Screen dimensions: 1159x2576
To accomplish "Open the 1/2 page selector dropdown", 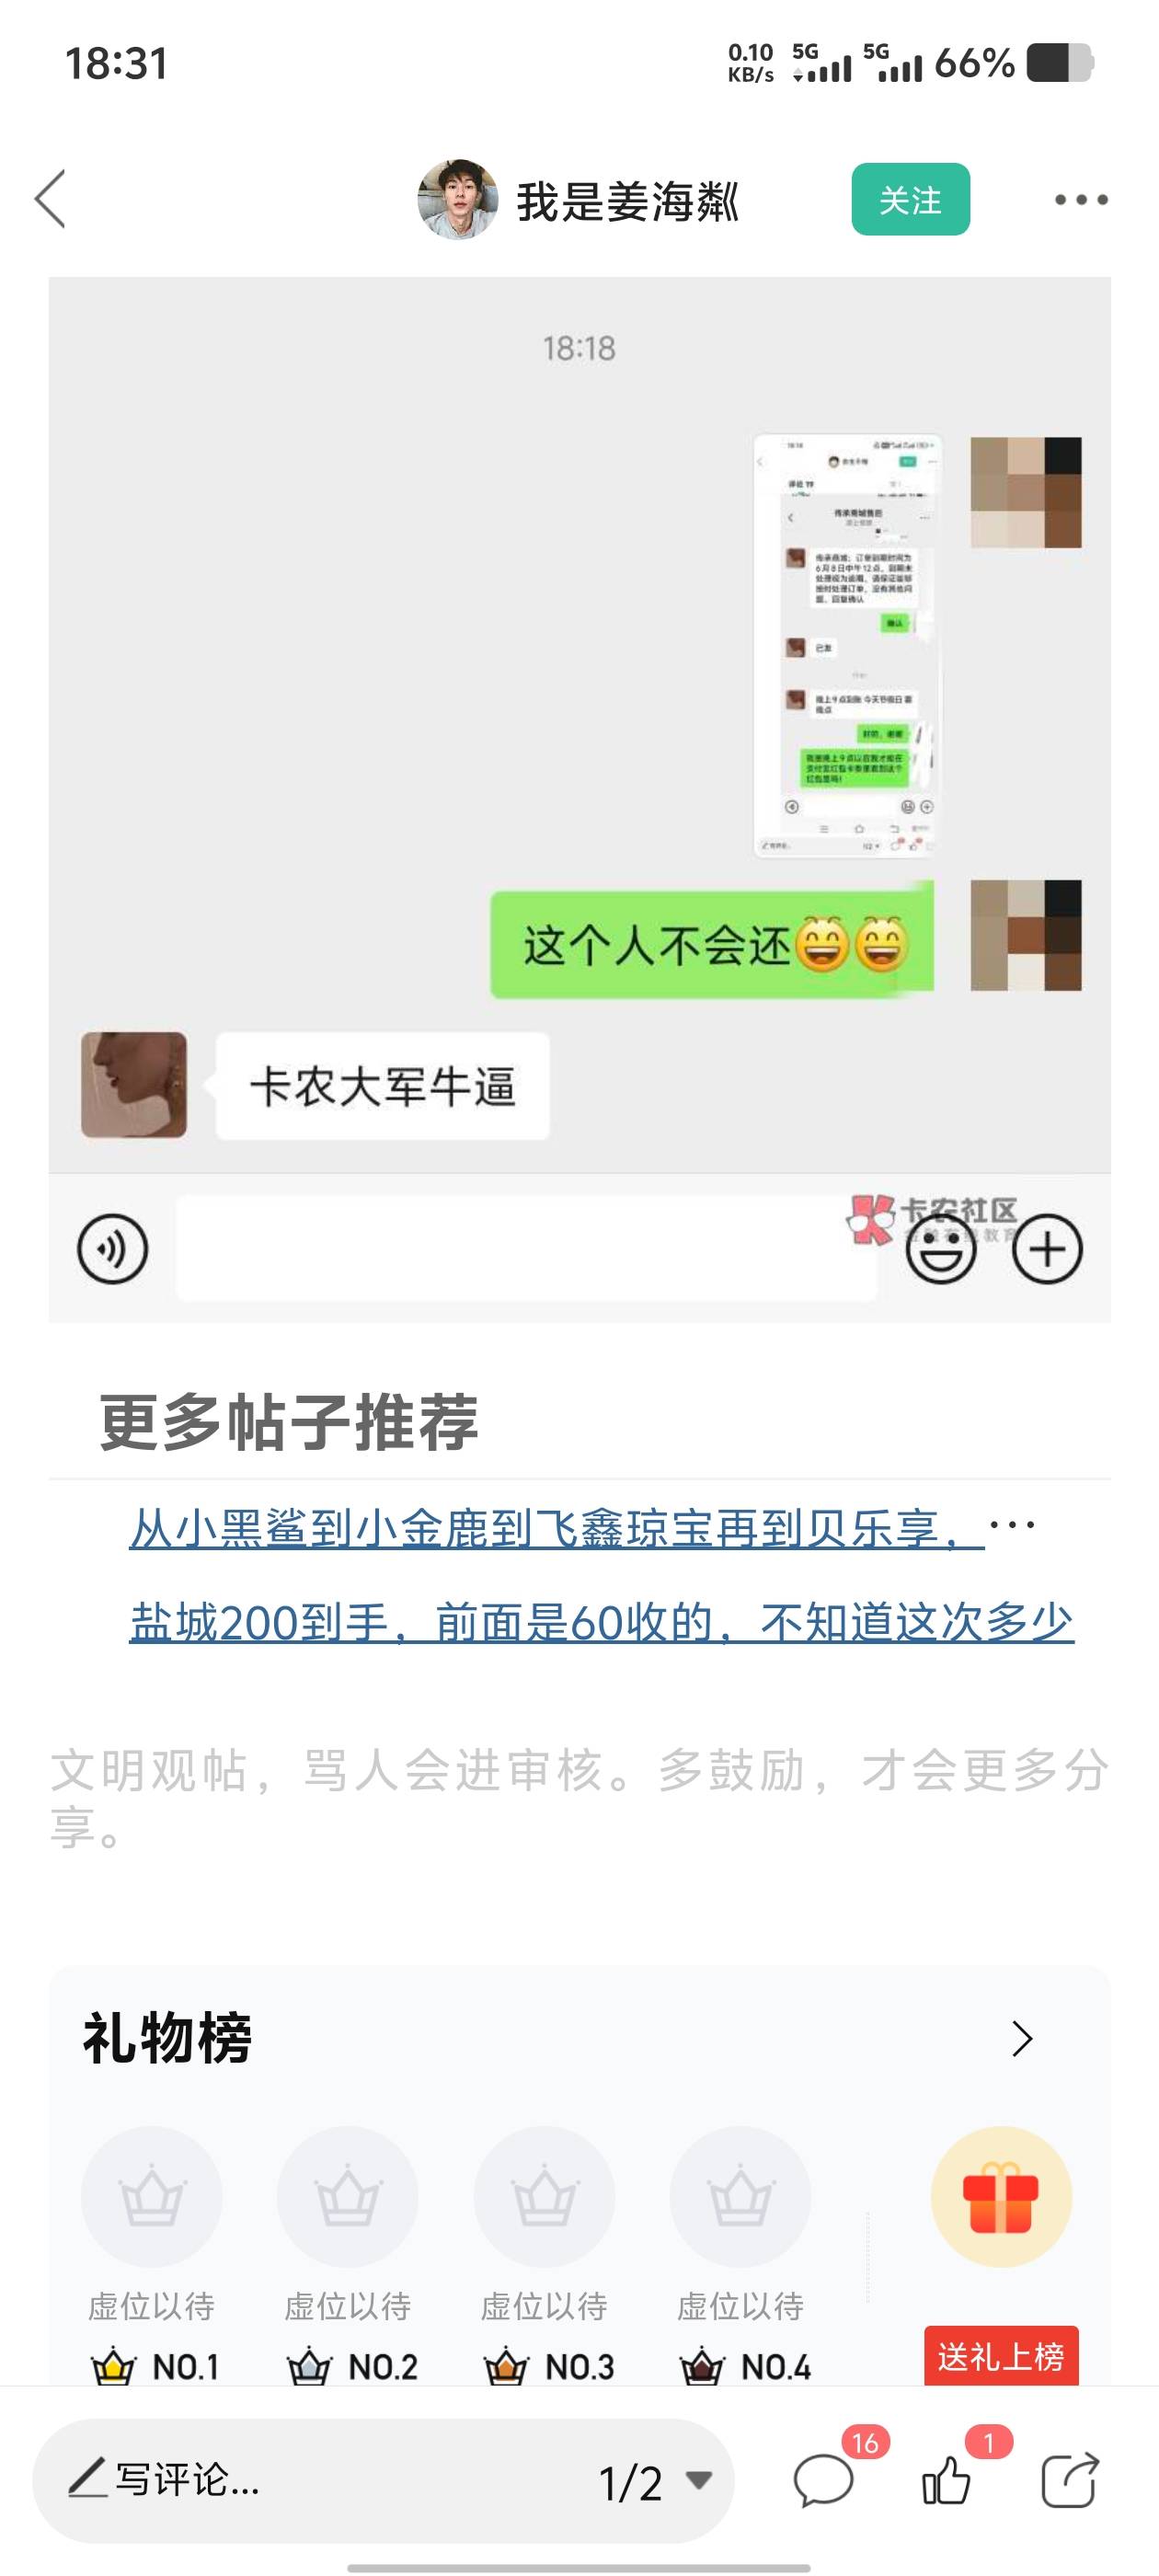I will coord(655,2483).
